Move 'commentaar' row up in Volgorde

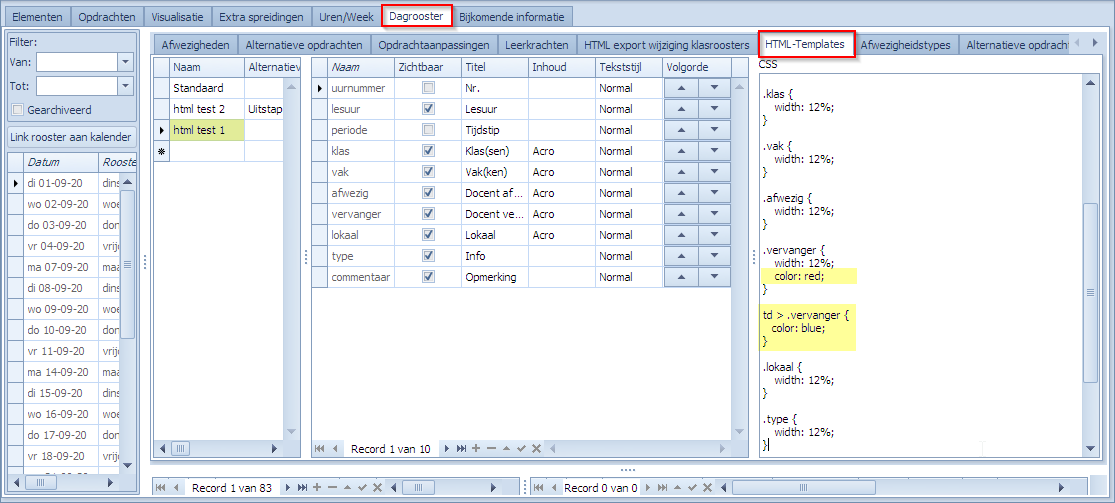click(x=681, y=277)
